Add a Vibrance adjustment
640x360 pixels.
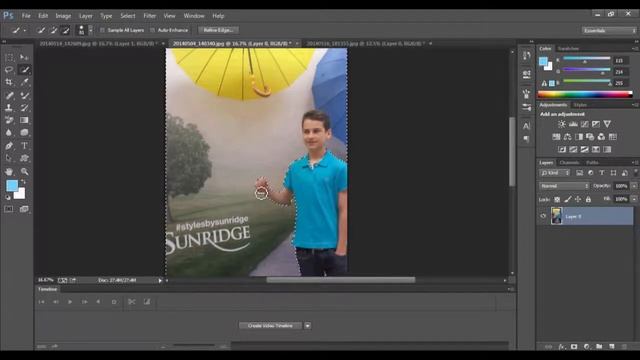pyautogui.click(x=607, y=124)
